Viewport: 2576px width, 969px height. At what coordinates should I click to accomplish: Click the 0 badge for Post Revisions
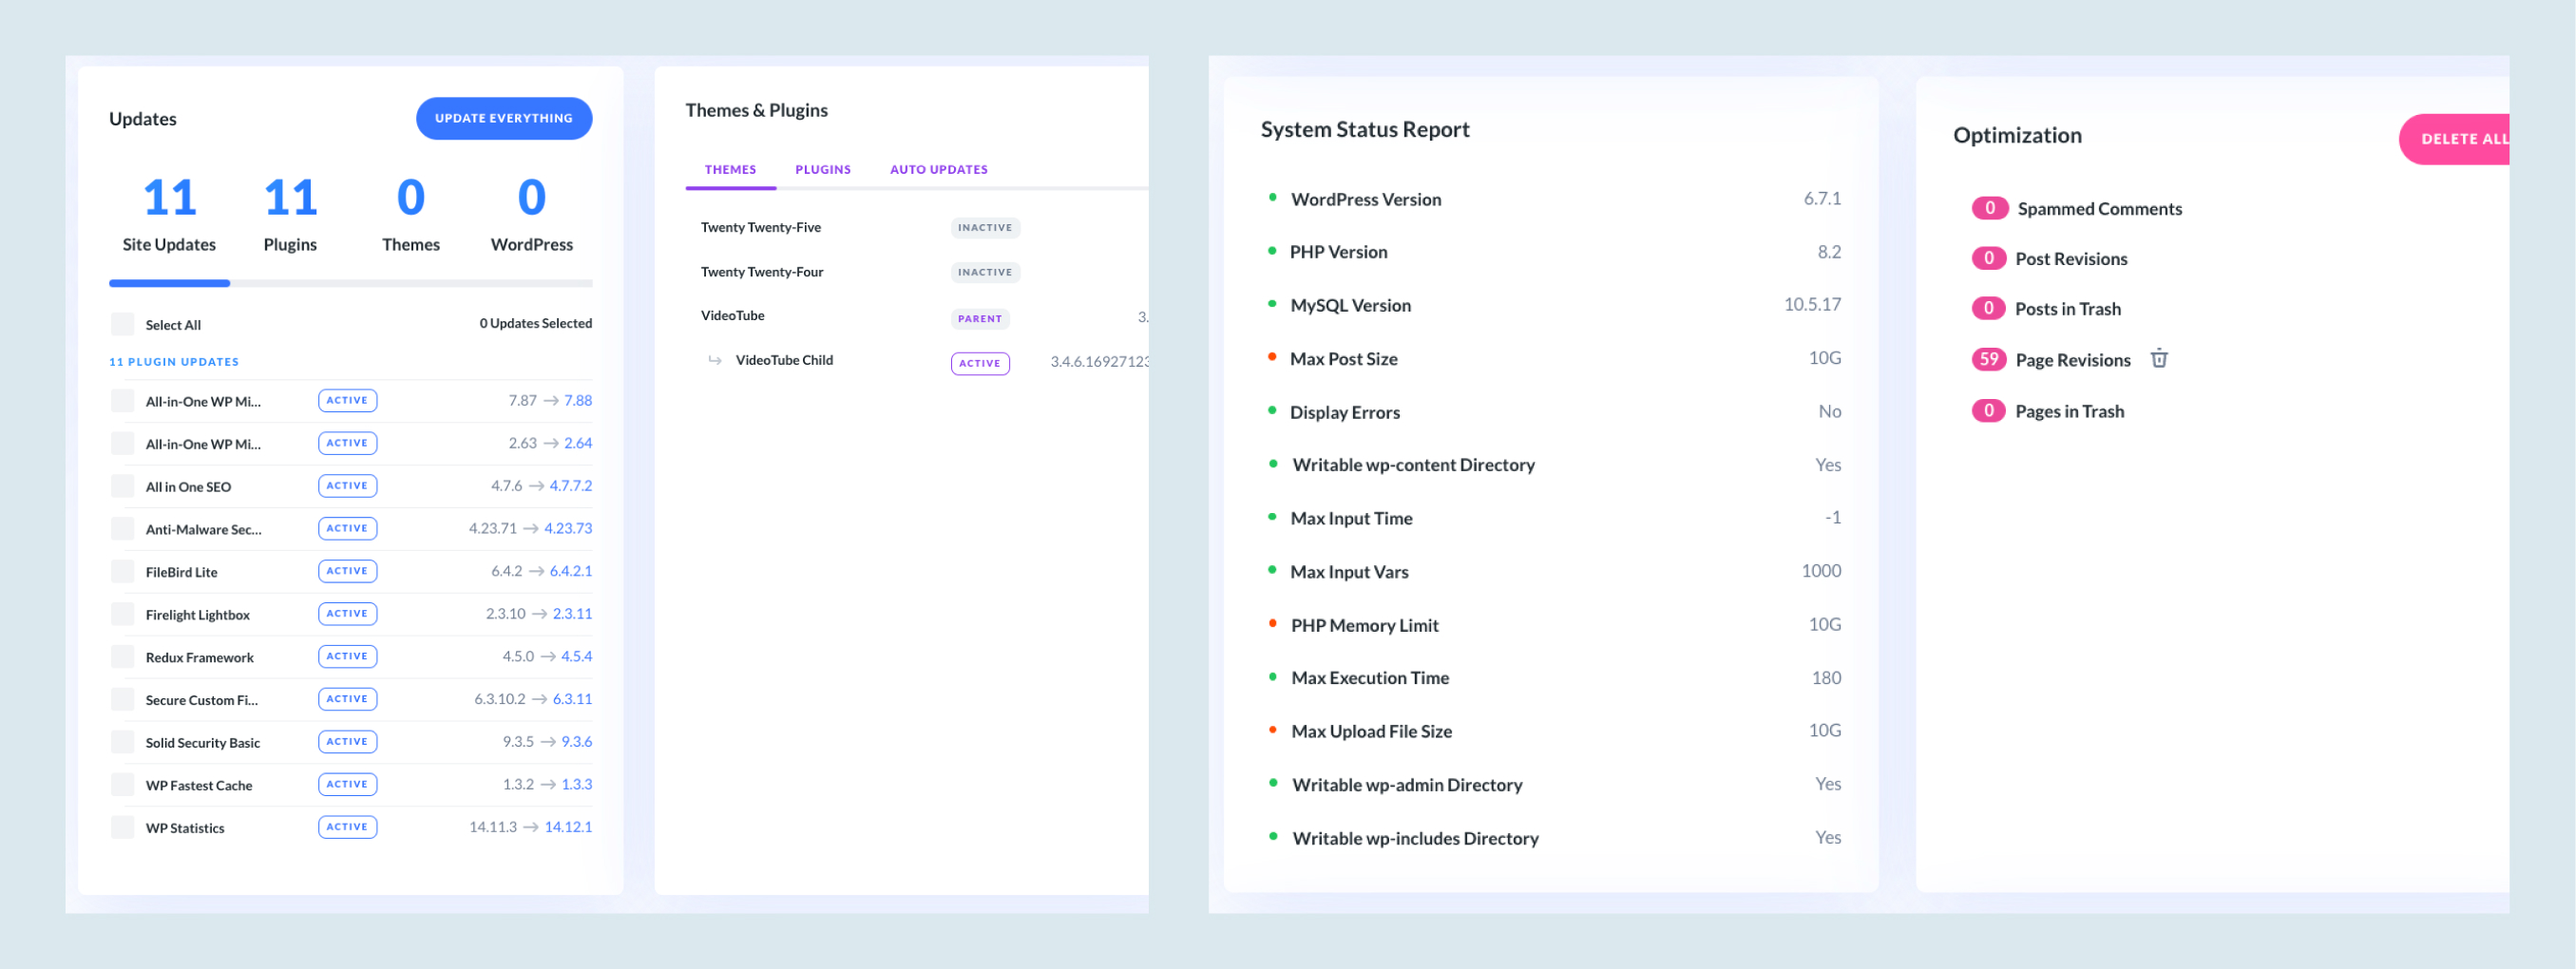pyautogui.click(x=1988, y=258)
